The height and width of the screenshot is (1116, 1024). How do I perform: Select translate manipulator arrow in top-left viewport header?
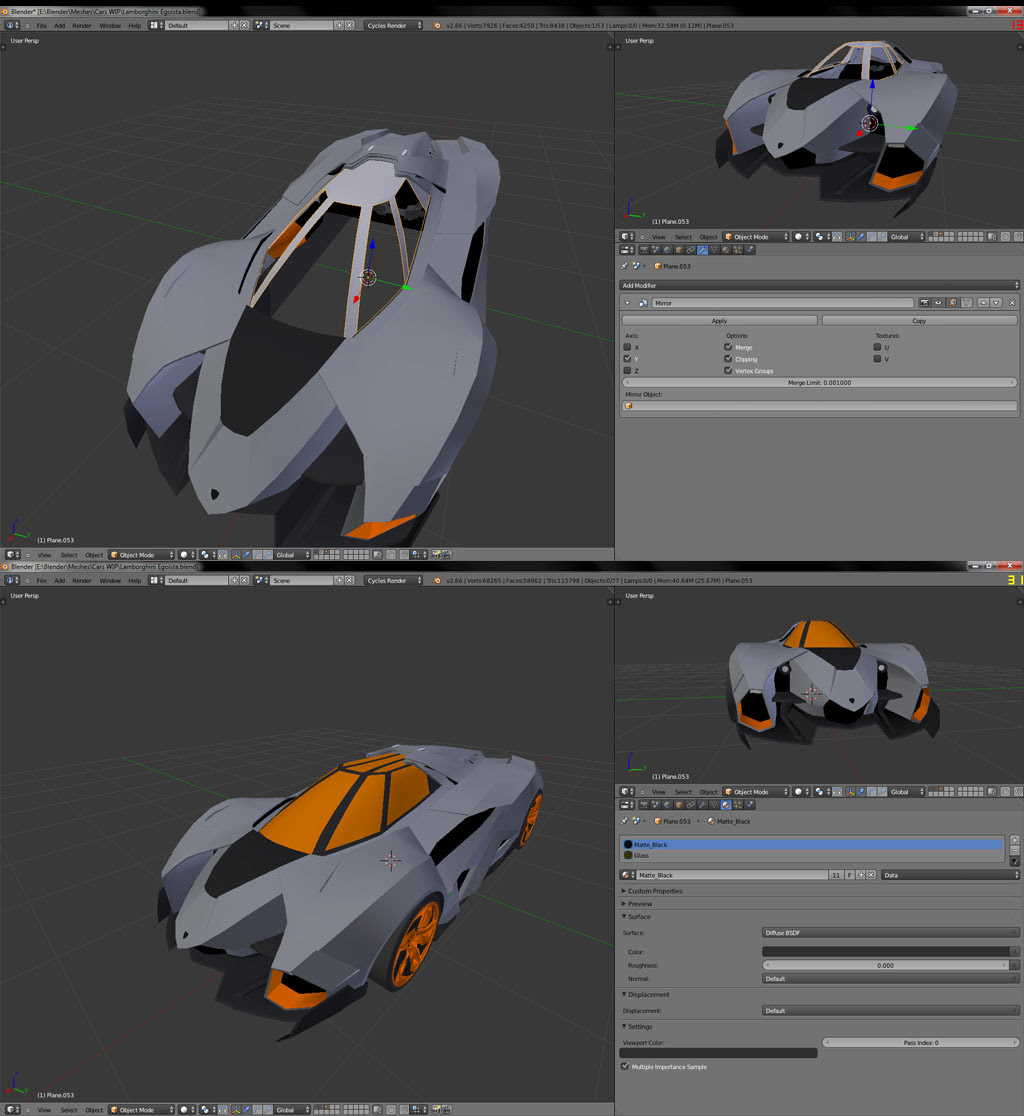246,554
